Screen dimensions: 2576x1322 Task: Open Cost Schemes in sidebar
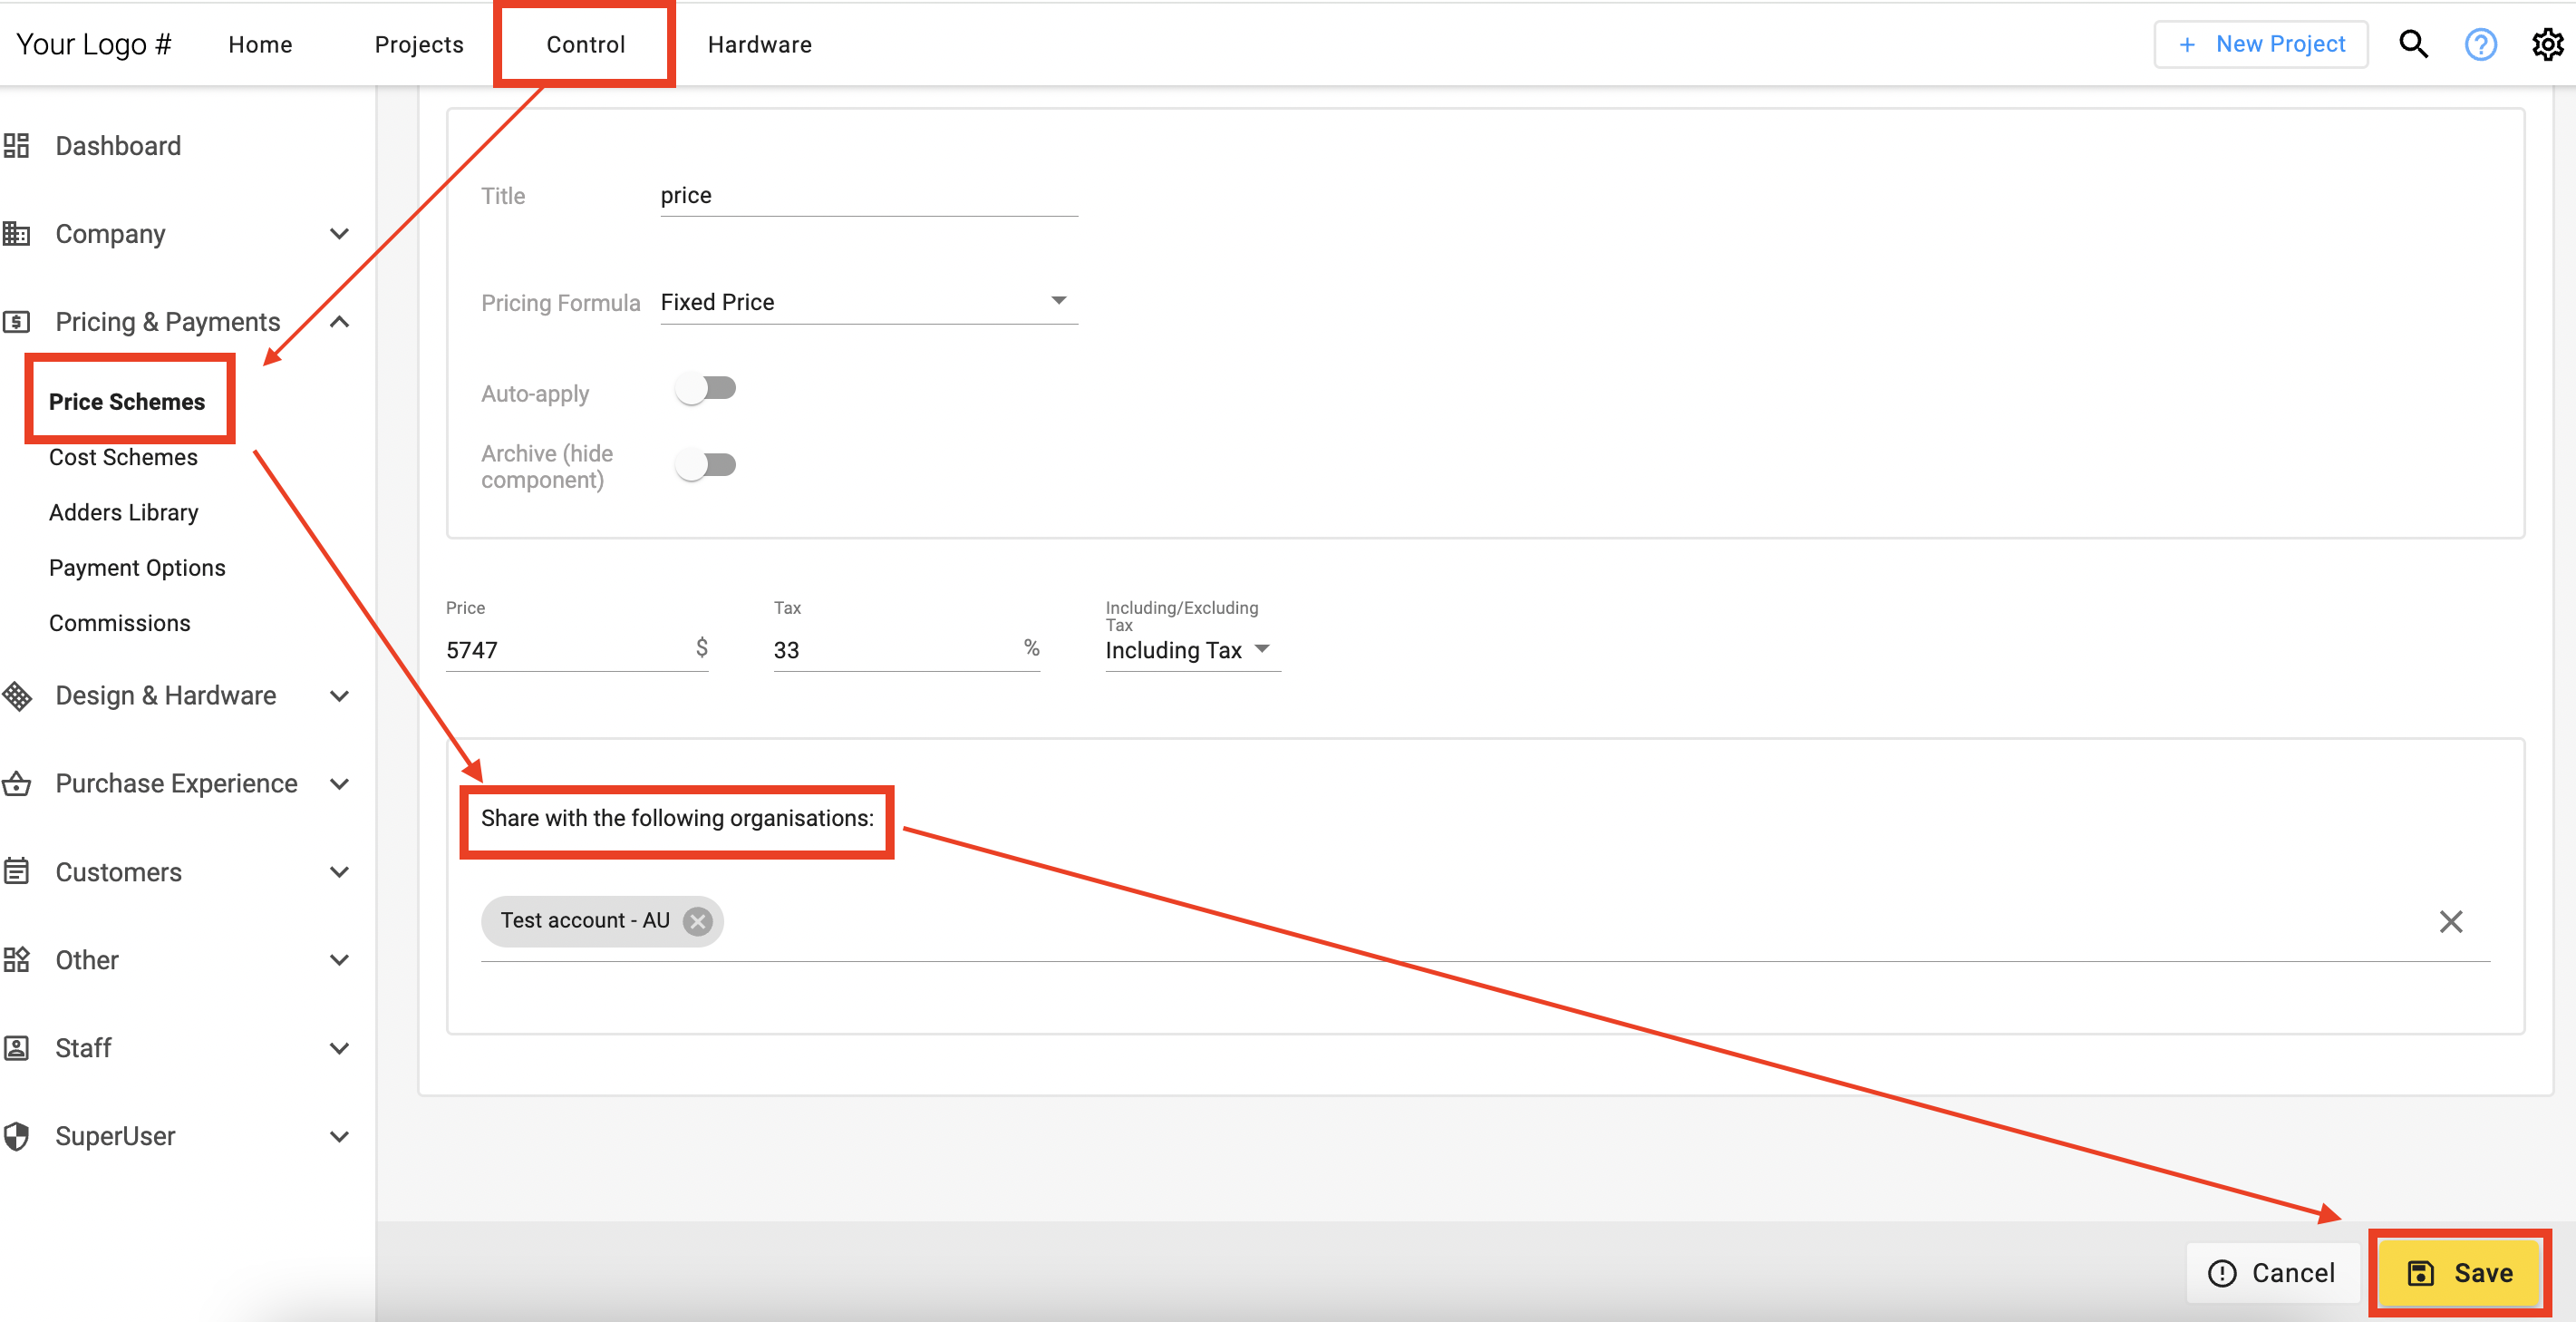pos(123,457)
